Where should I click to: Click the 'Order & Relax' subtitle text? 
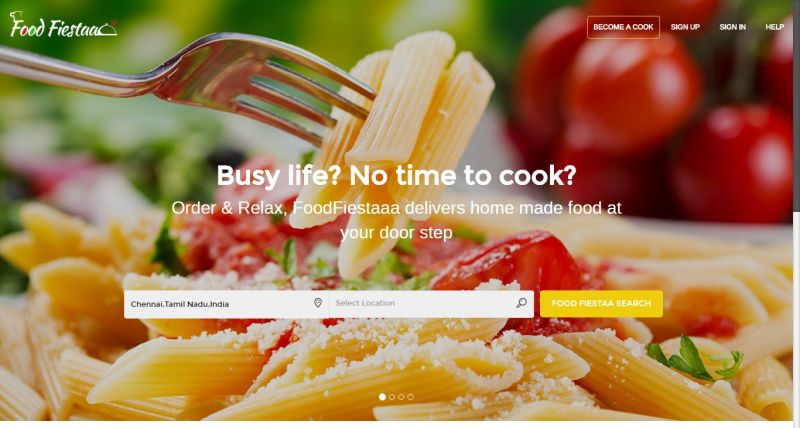point(396,220)
